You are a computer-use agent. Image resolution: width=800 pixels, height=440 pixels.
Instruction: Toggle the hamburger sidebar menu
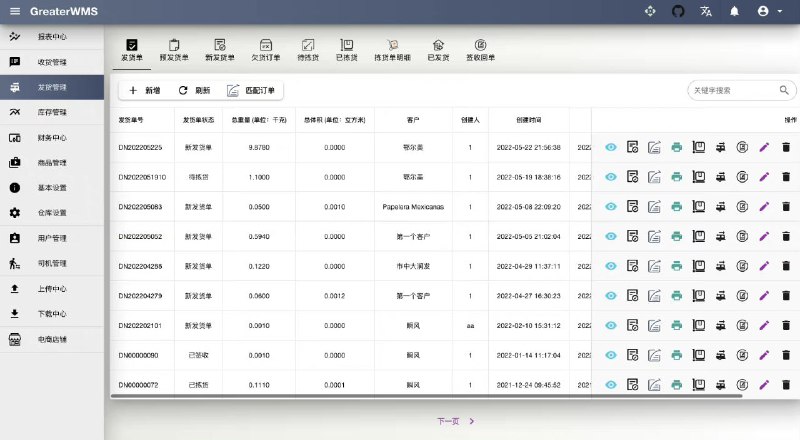click(x=14, y=11)
